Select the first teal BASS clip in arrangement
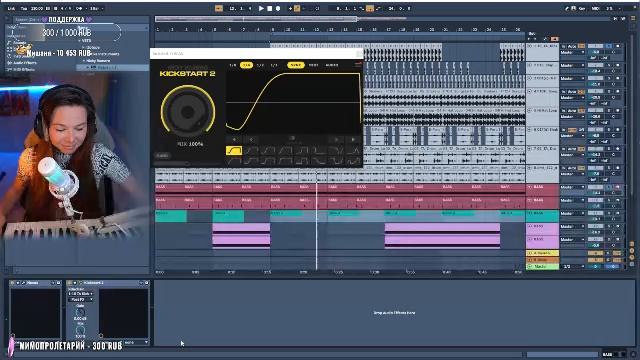 coord(171,216)
